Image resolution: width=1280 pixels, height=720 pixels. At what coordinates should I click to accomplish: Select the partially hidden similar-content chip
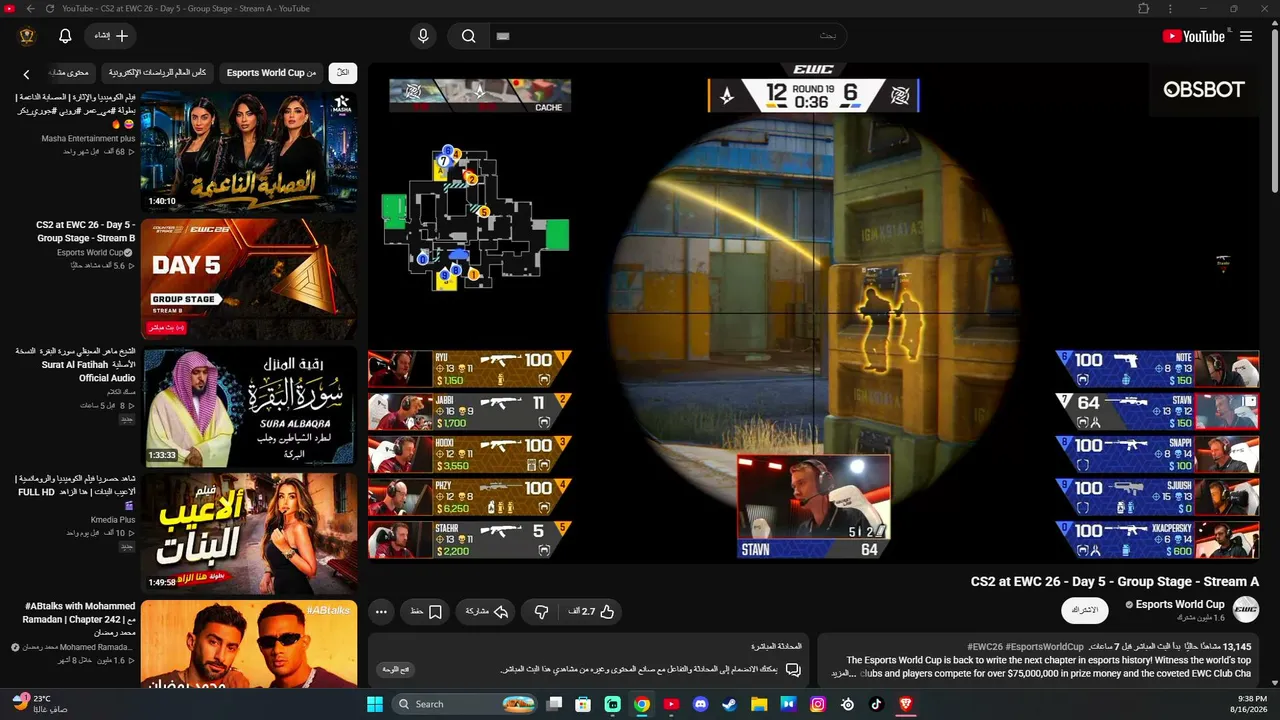[69, 73]
